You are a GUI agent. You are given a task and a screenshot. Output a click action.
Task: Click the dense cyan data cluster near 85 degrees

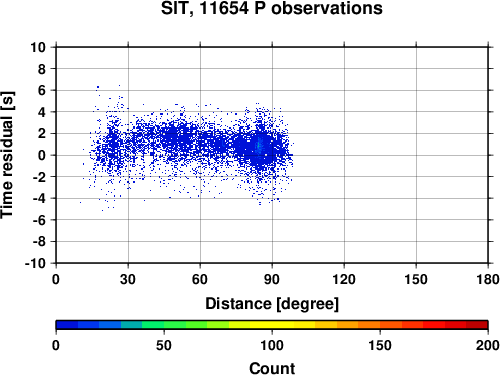point(259,146)
